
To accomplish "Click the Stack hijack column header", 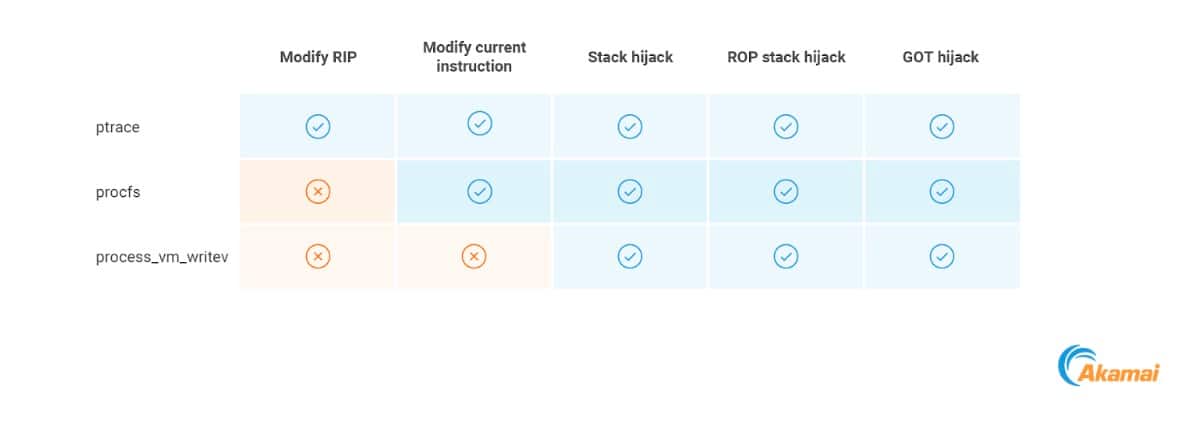I will pos(630,57).
